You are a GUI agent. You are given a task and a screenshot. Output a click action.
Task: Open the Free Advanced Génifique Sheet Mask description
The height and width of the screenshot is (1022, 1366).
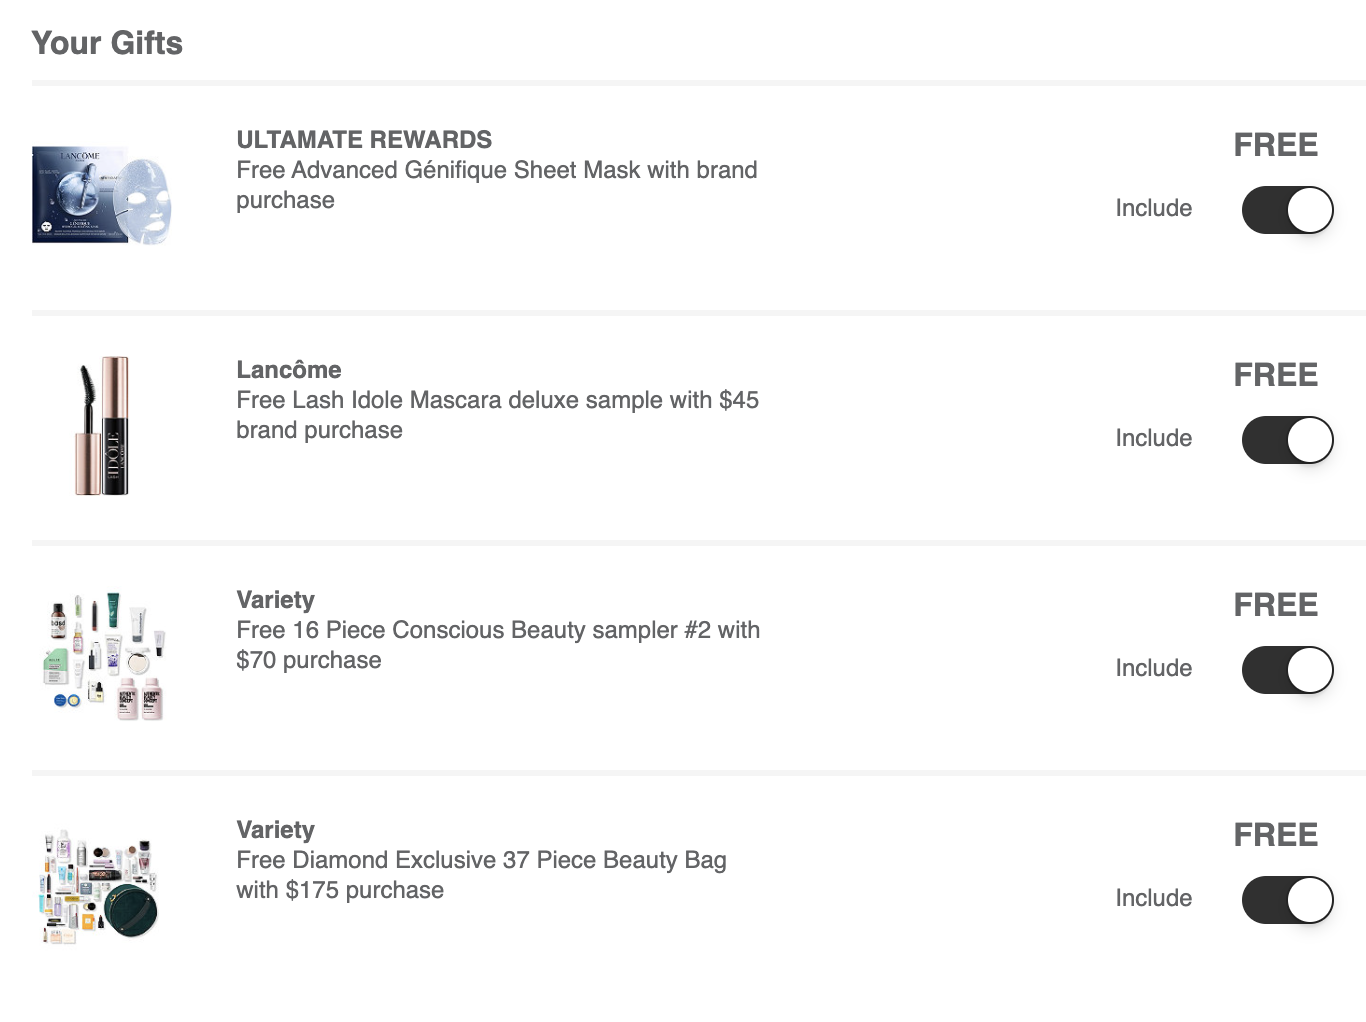[497, 185]
